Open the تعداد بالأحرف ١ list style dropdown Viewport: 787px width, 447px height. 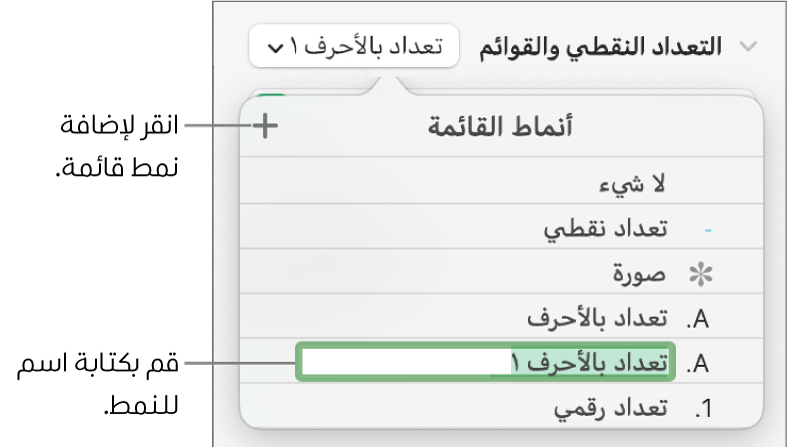357,48
